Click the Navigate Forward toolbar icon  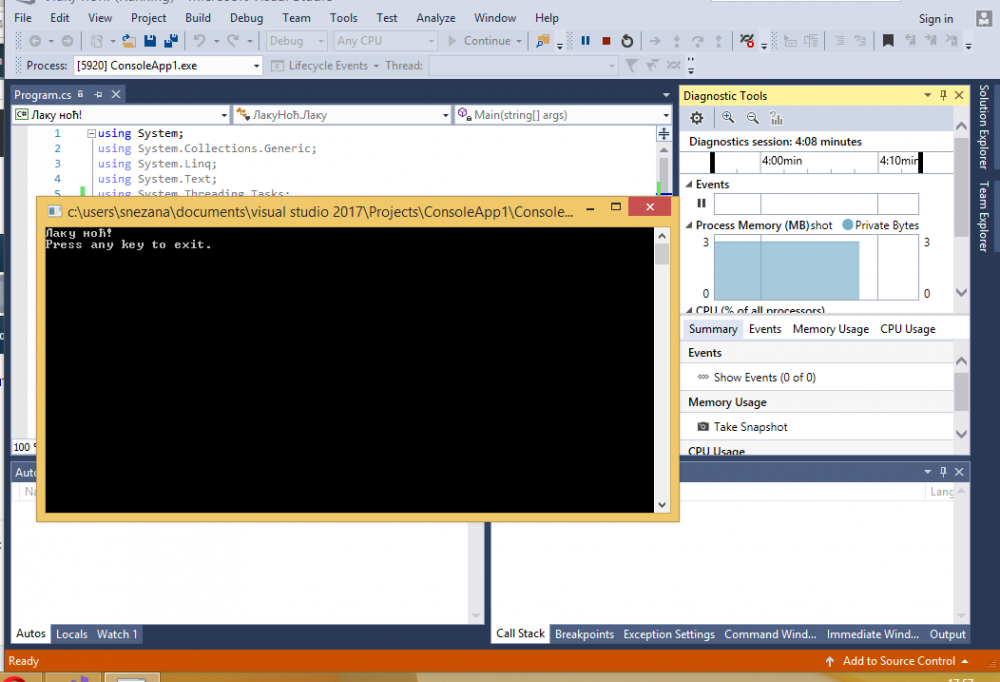coord(67,41)
